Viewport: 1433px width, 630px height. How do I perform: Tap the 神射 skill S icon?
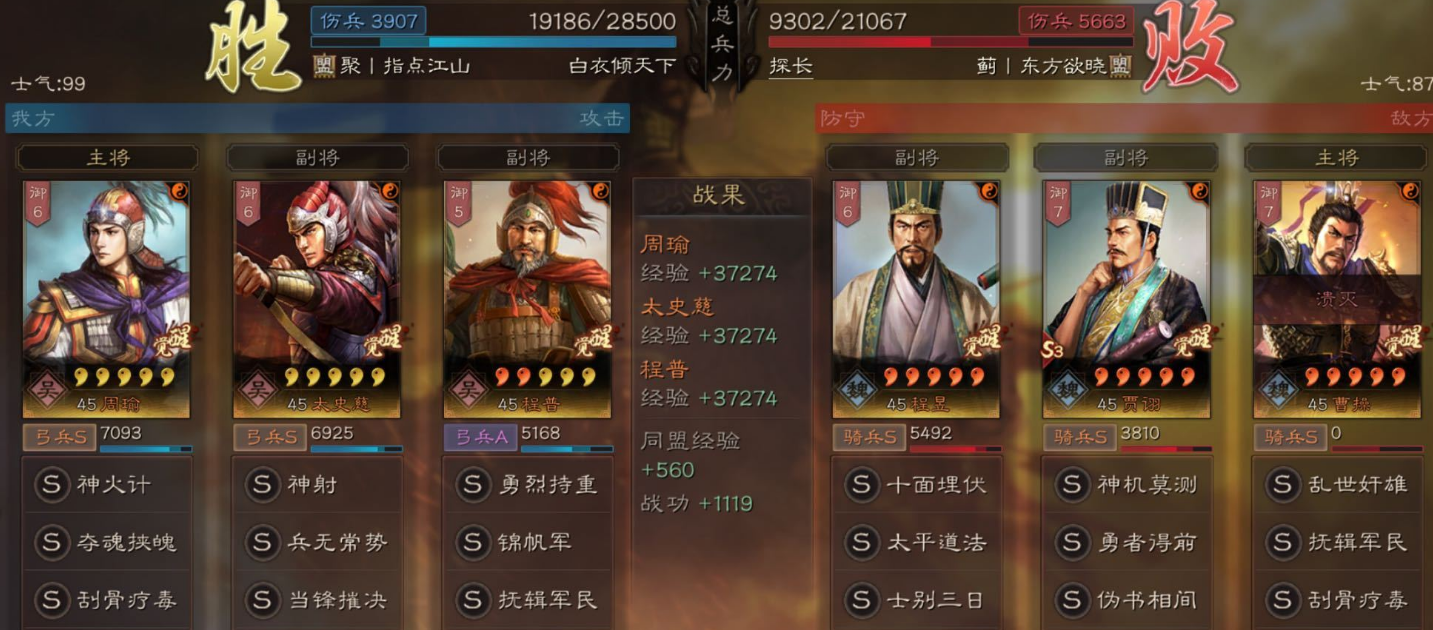pos(262,485)
